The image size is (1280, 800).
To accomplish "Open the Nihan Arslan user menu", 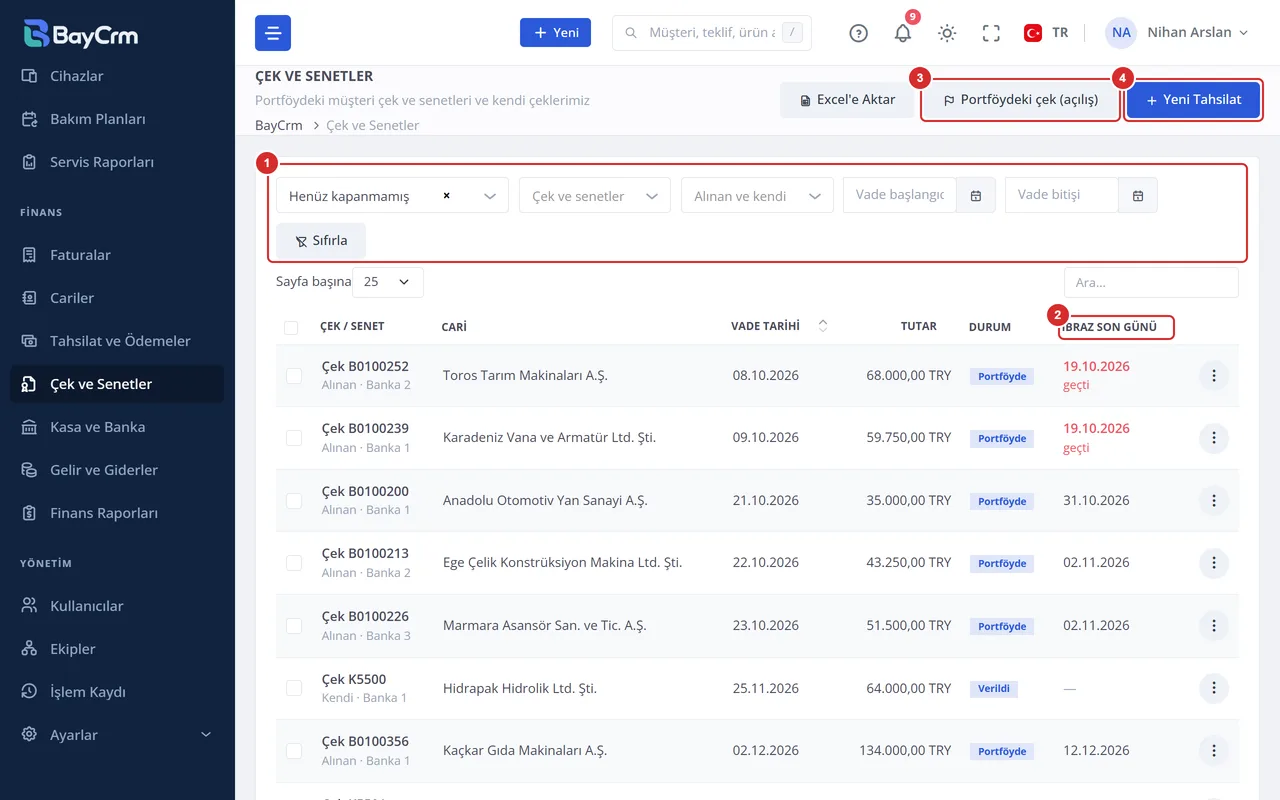I will (1178, 33).
